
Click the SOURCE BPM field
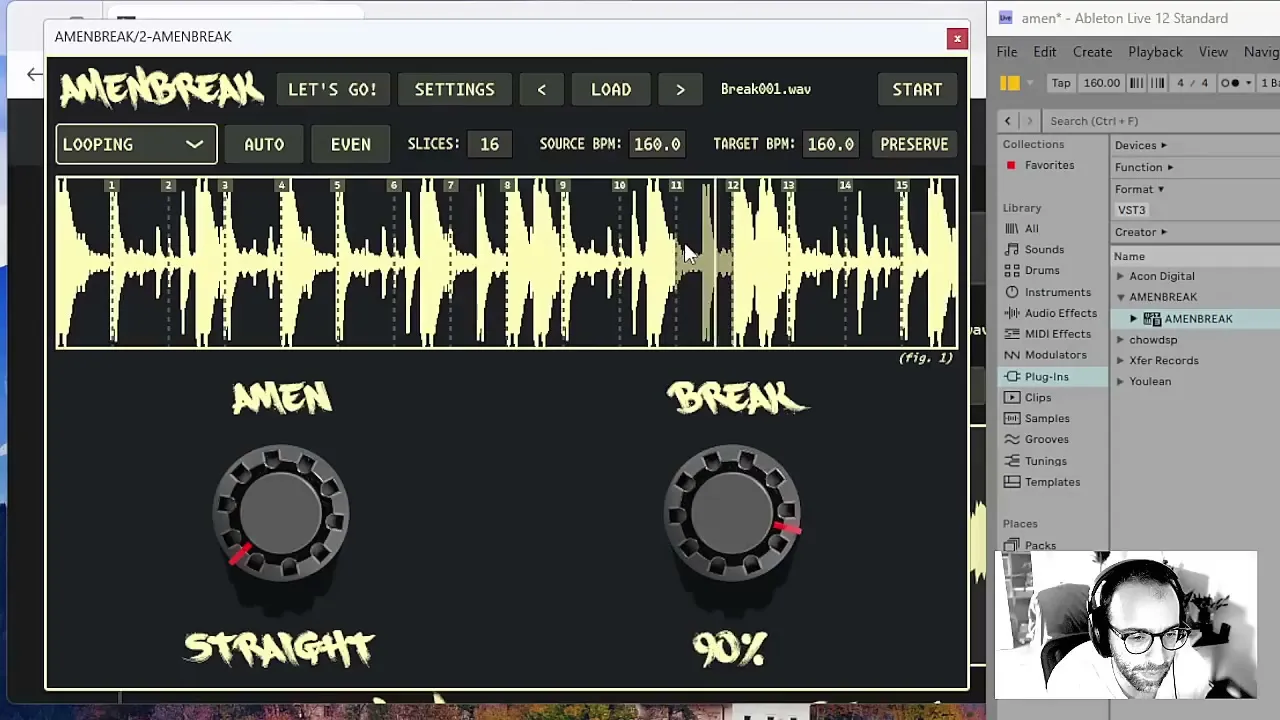coord(657,144)
